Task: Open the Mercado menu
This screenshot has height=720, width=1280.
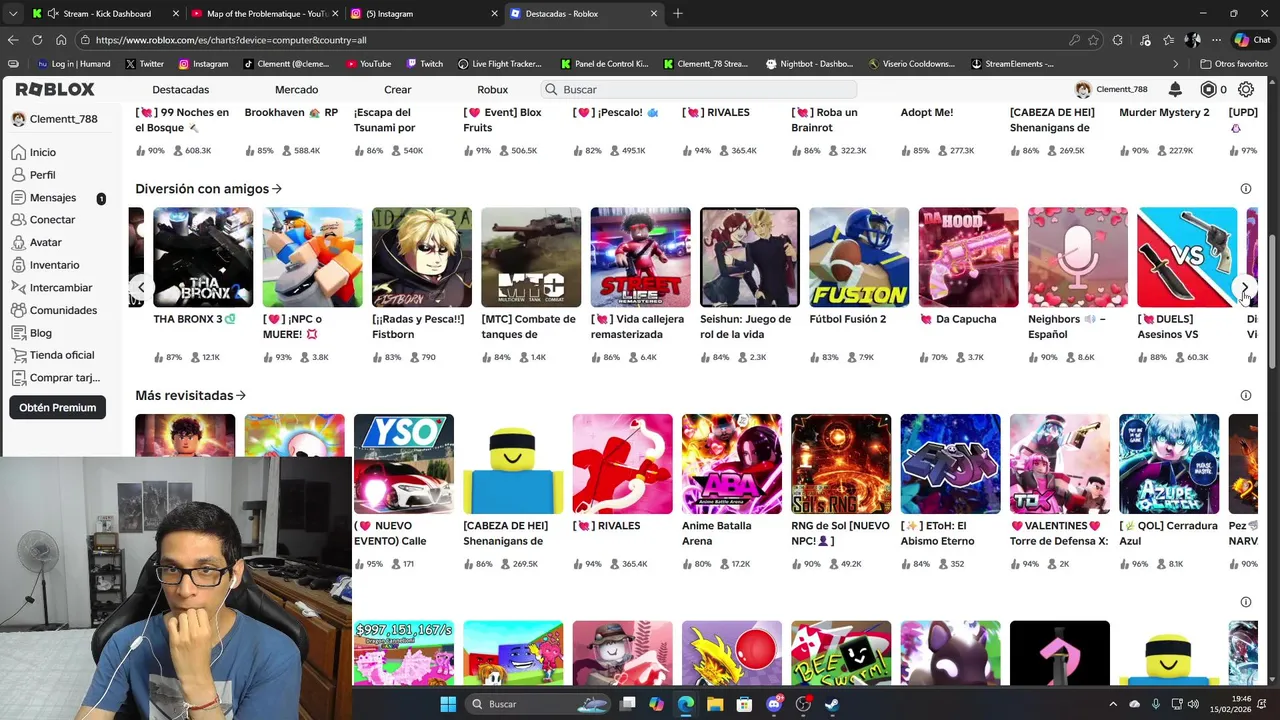Action: click(297, 90)
